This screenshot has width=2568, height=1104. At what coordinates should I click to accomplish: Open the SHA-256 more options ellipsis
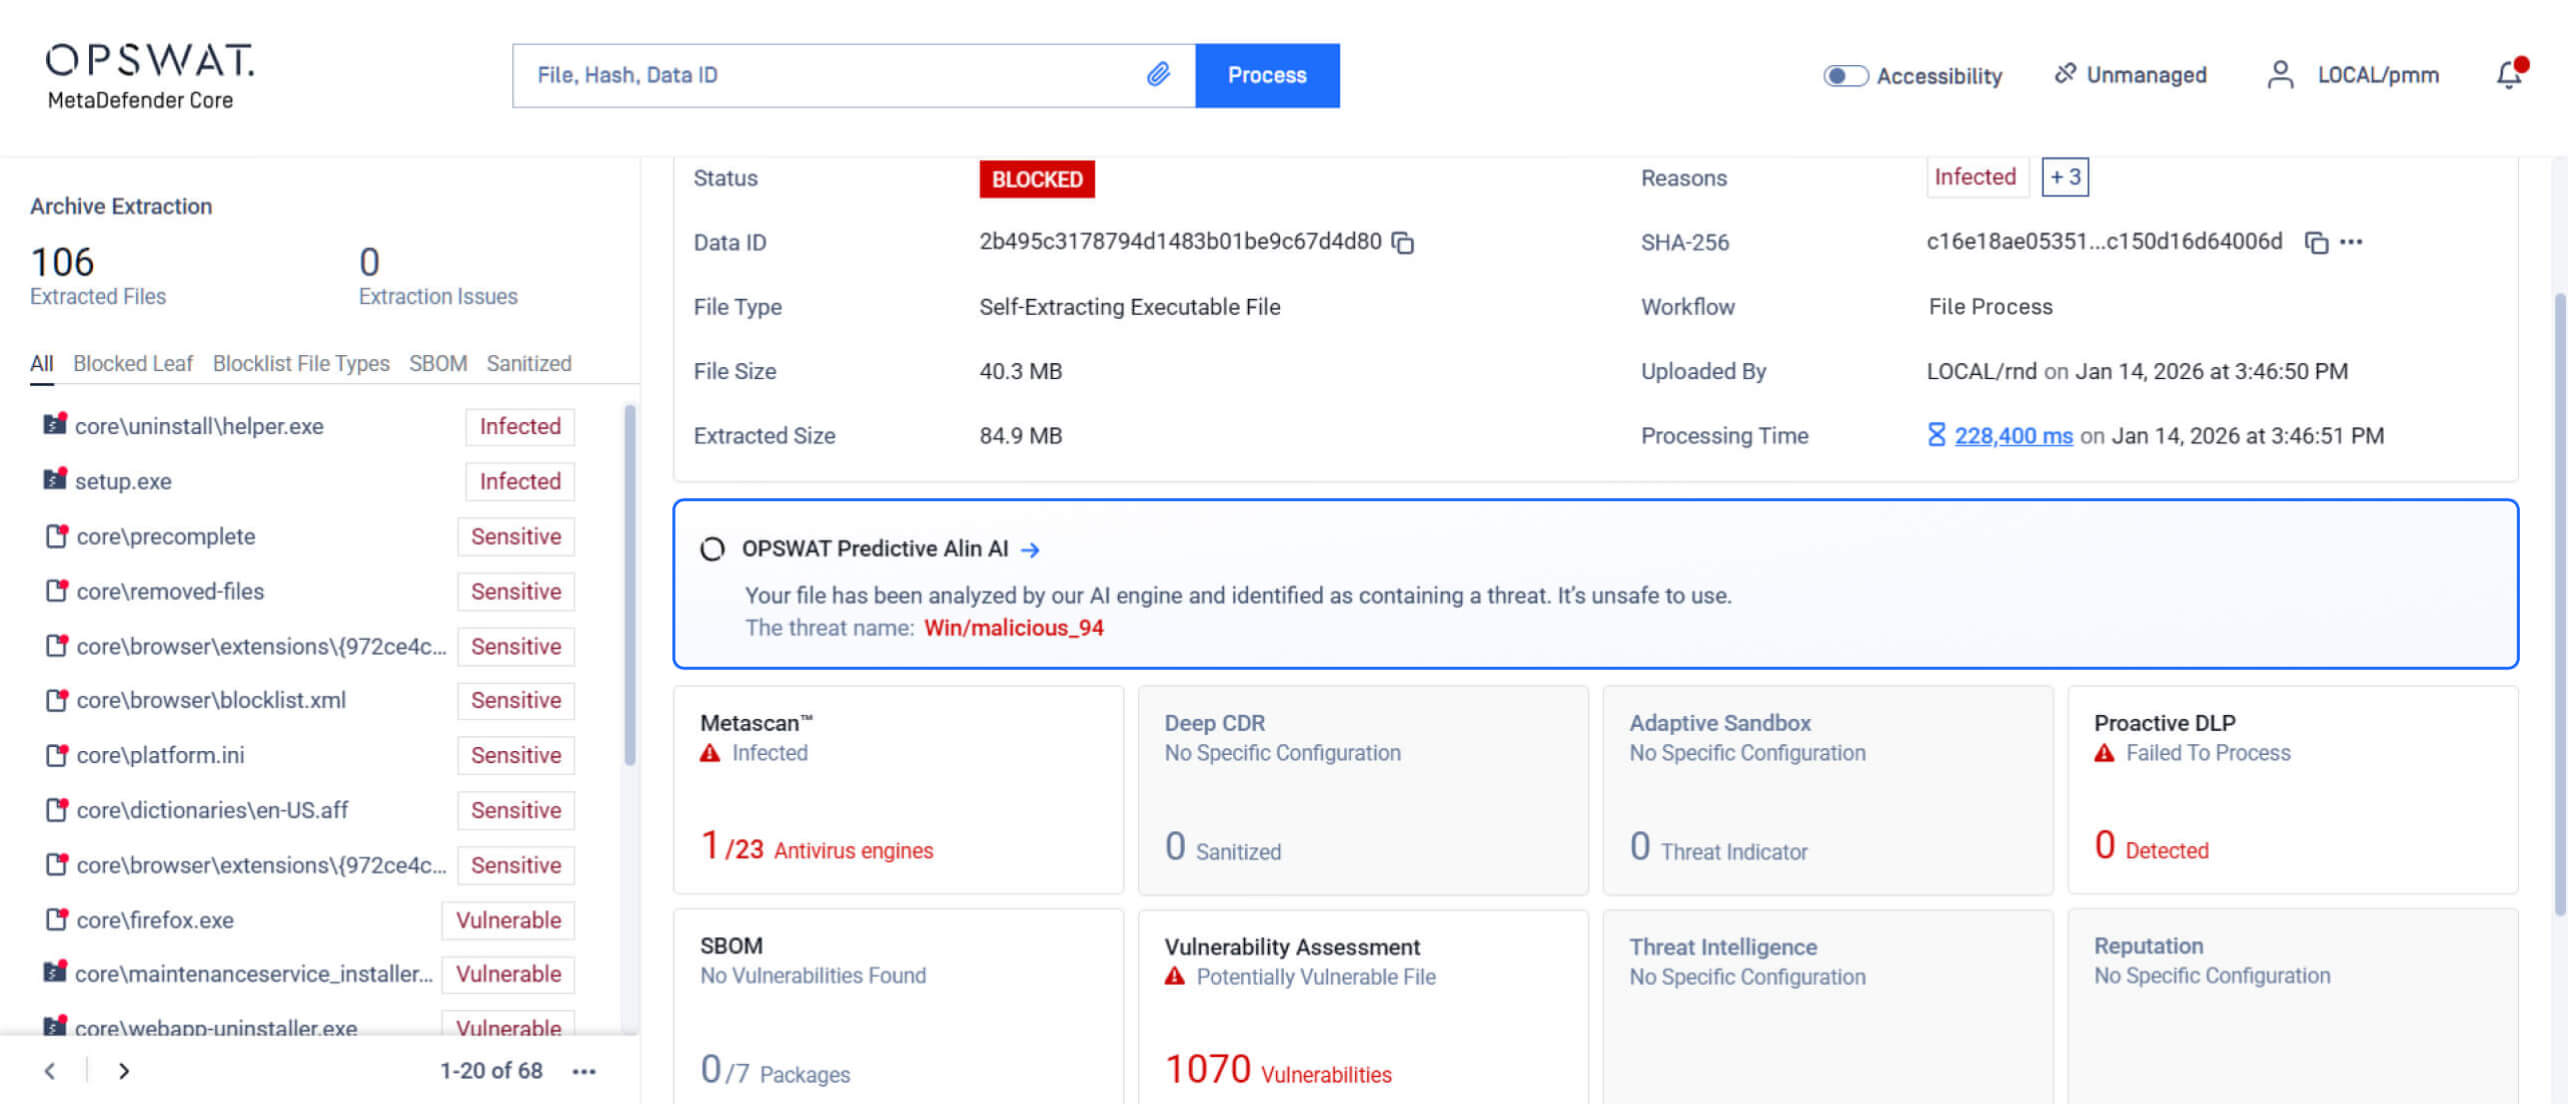coord(2352,242)
